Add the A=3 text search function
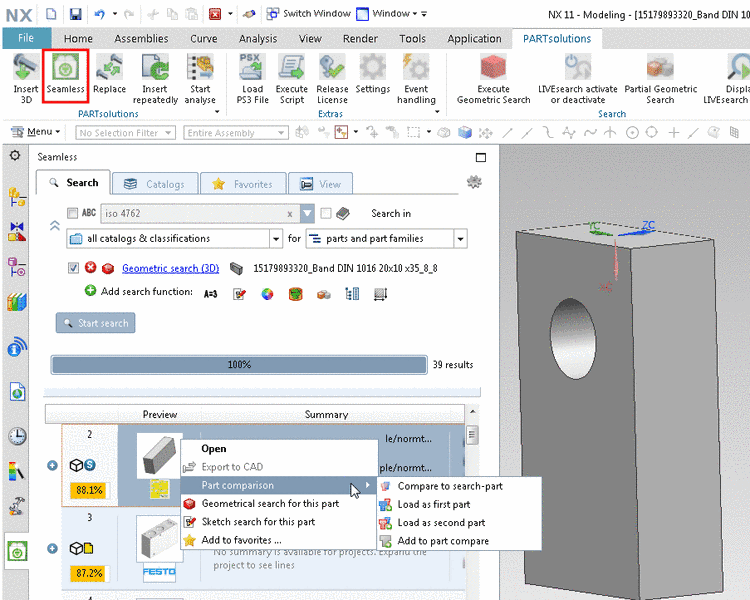This screenshot has height=600, width=750. 210,294
